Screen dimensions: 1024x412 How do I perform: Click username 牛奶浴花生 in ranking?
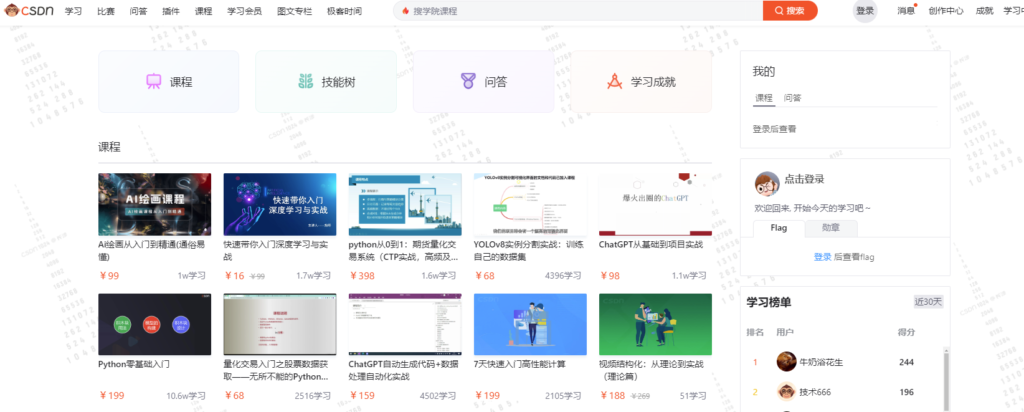[822, 362]
